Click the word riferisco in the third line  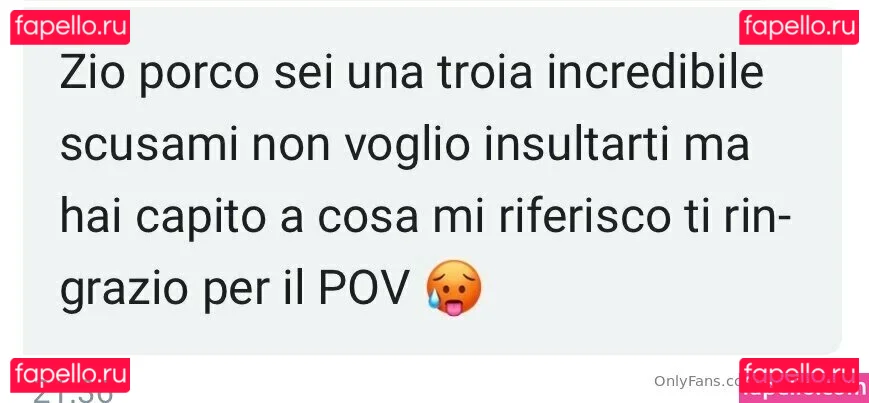(582, 218)
